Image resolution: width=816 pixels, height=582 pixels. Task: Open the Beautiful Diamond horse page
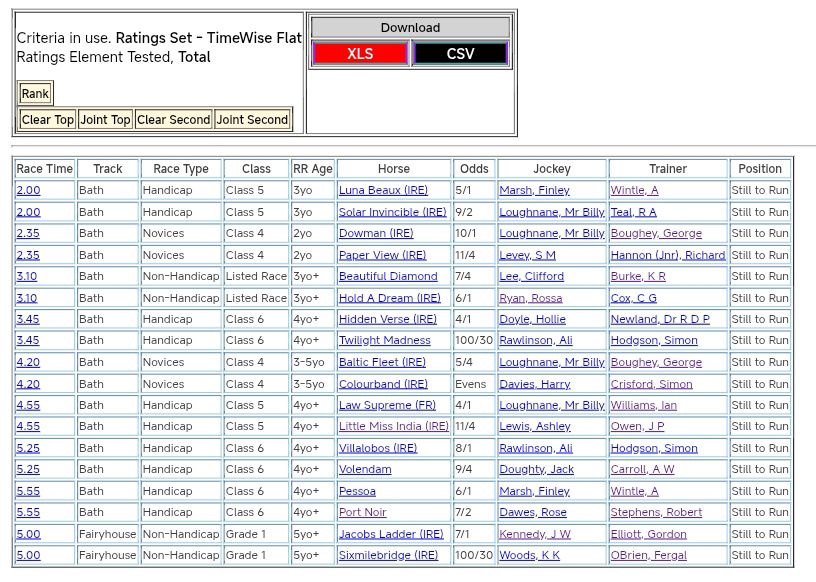point(388,276)
